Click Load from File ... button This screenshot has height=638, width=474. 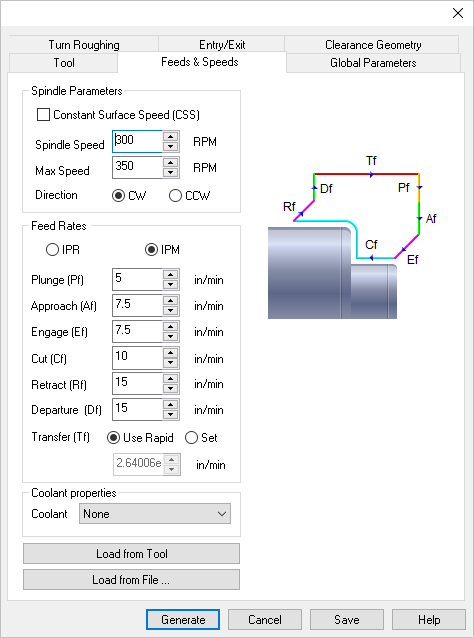(131, 579)
